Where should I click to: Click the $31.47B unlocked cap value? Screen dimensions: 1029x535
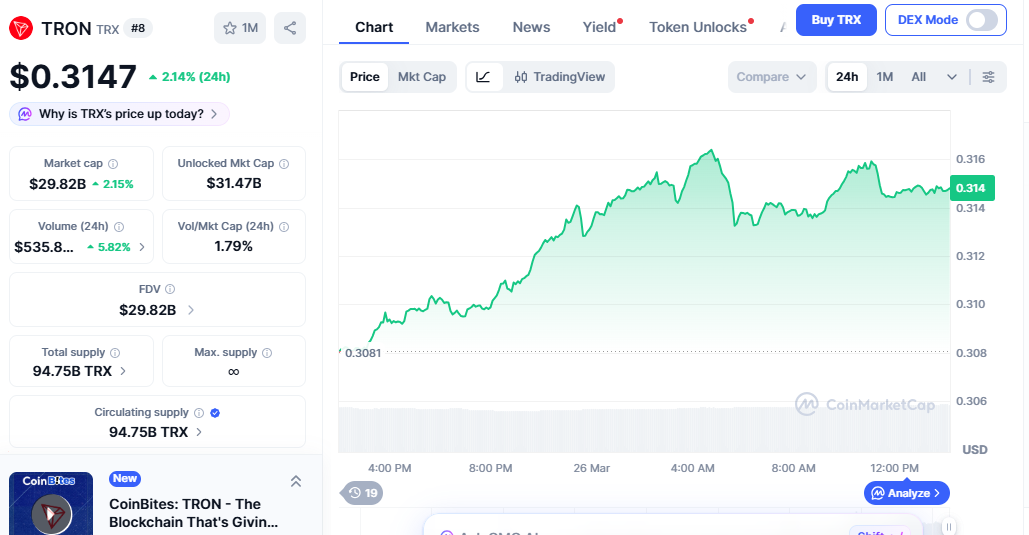point(234,183)
